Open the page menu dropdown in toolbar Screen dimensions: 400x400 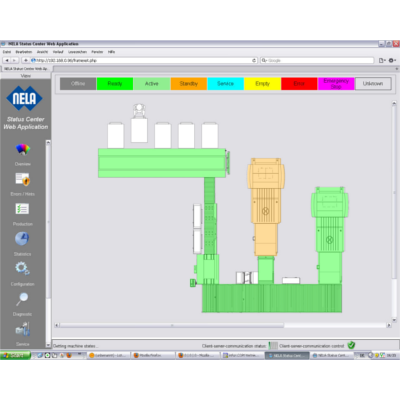coord(382,60)
